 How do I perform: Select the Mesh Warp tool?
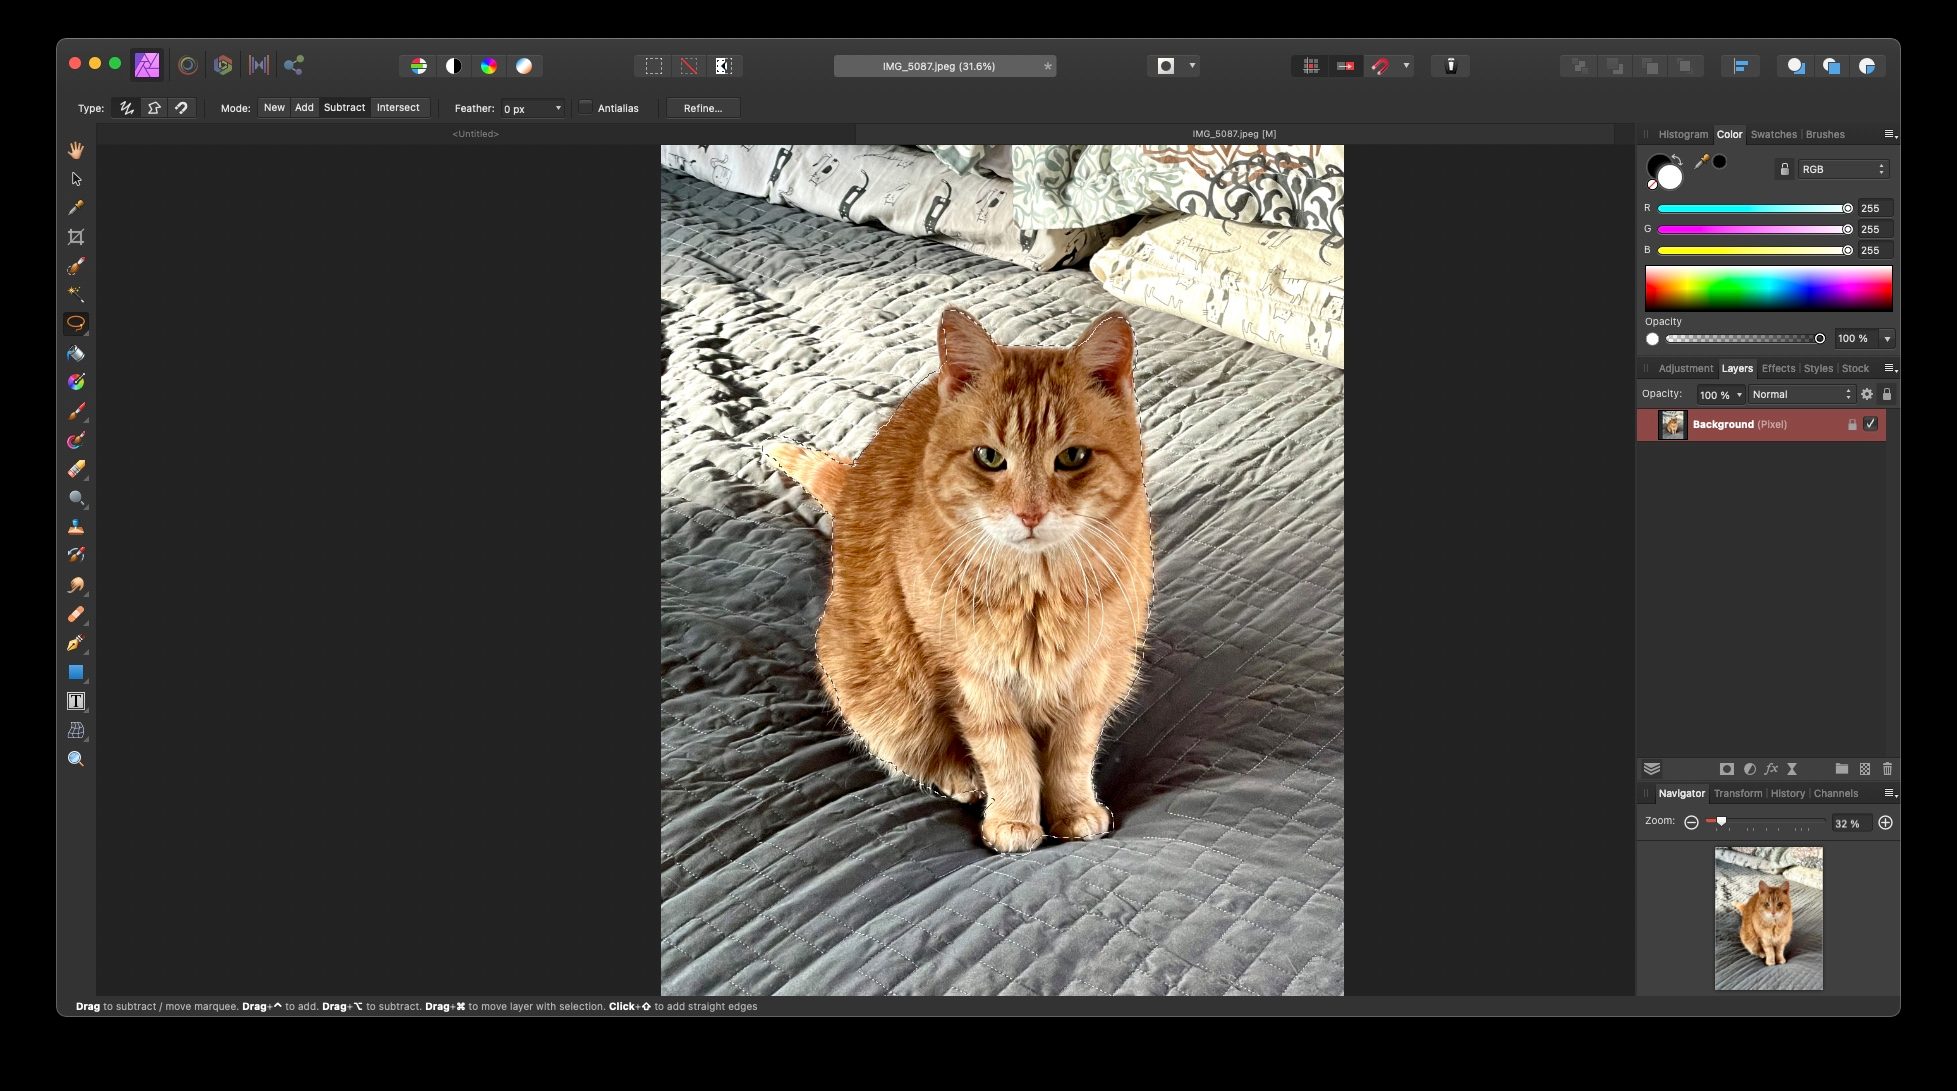pos(76,730)
